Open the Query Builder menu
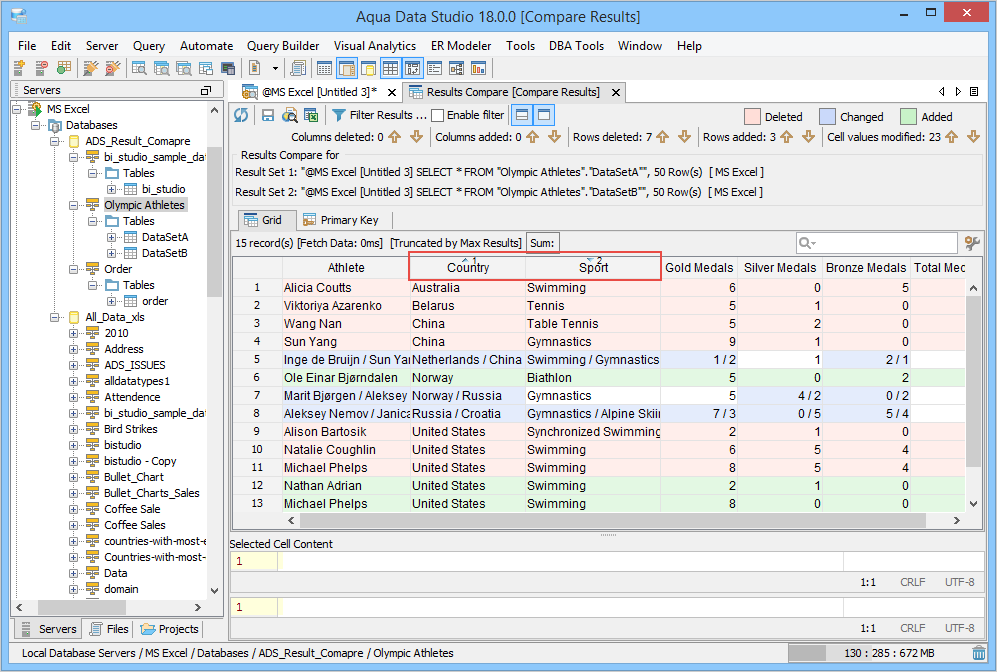The image size is (997, 672). tap(283, 46)
